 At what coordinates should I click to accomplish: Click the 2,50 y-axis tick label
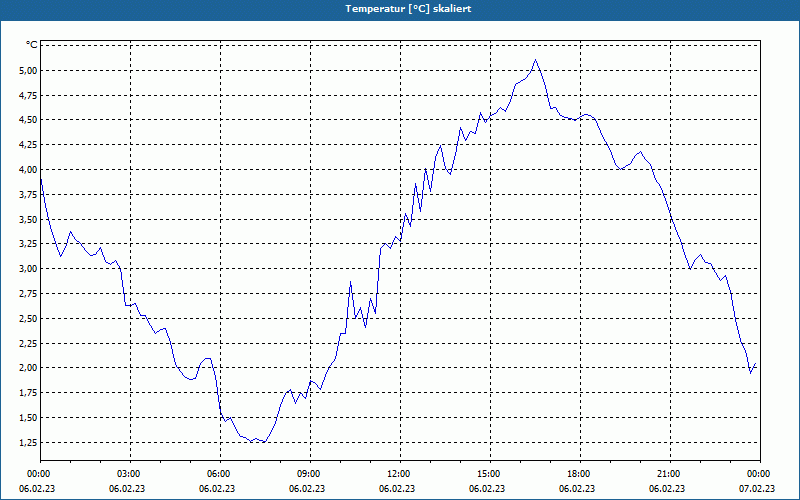[x=27, y=318]
